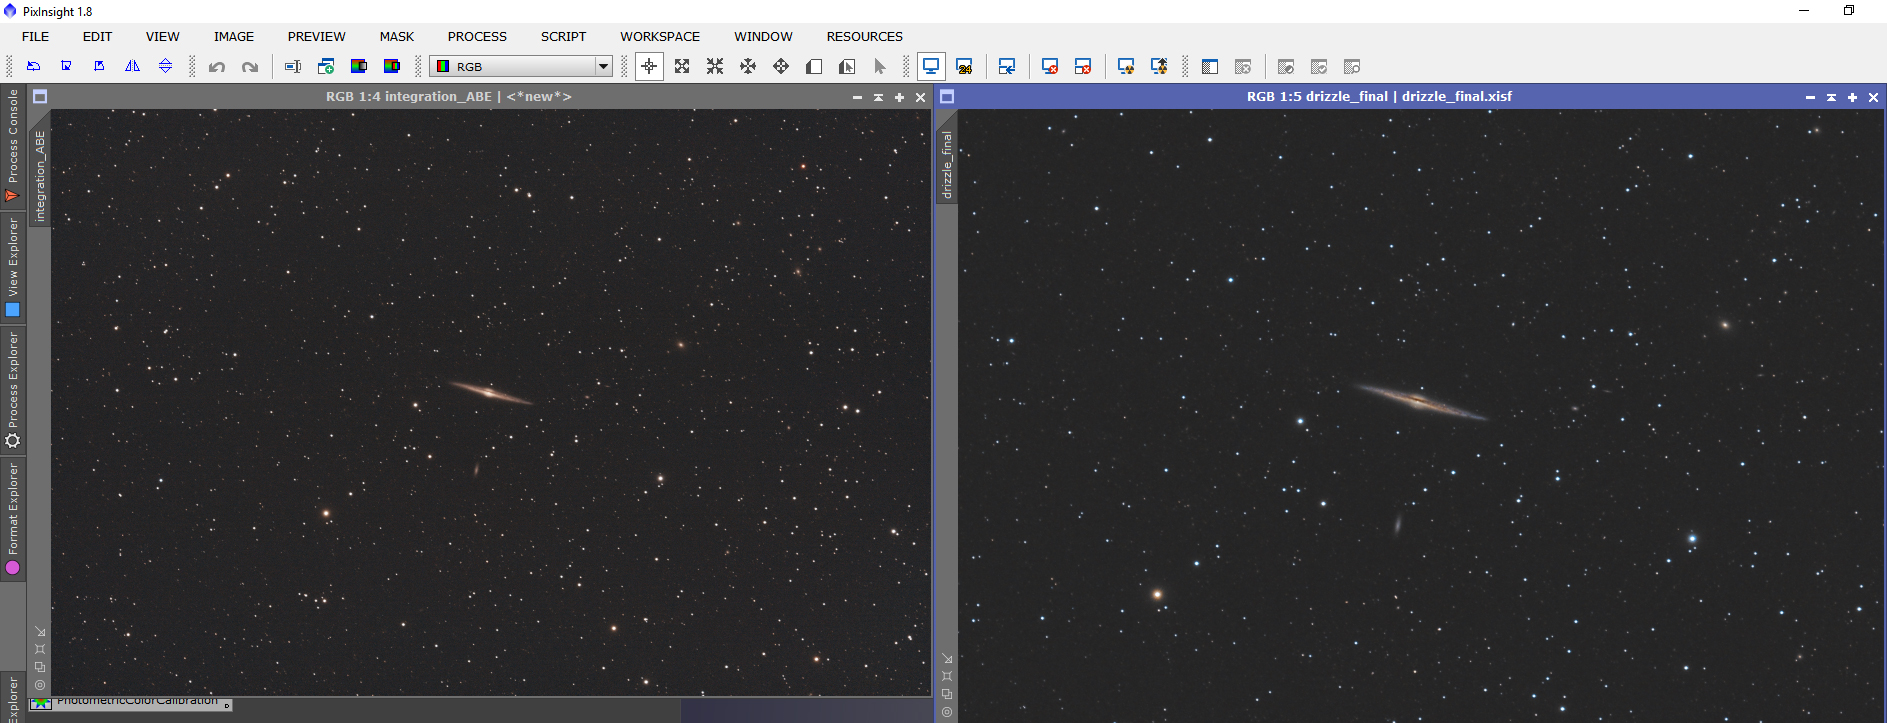The width and height of the screenshot is (1887, 723).
Task: Select the New Preview tool icon
Action: click(x=814, y=66)
